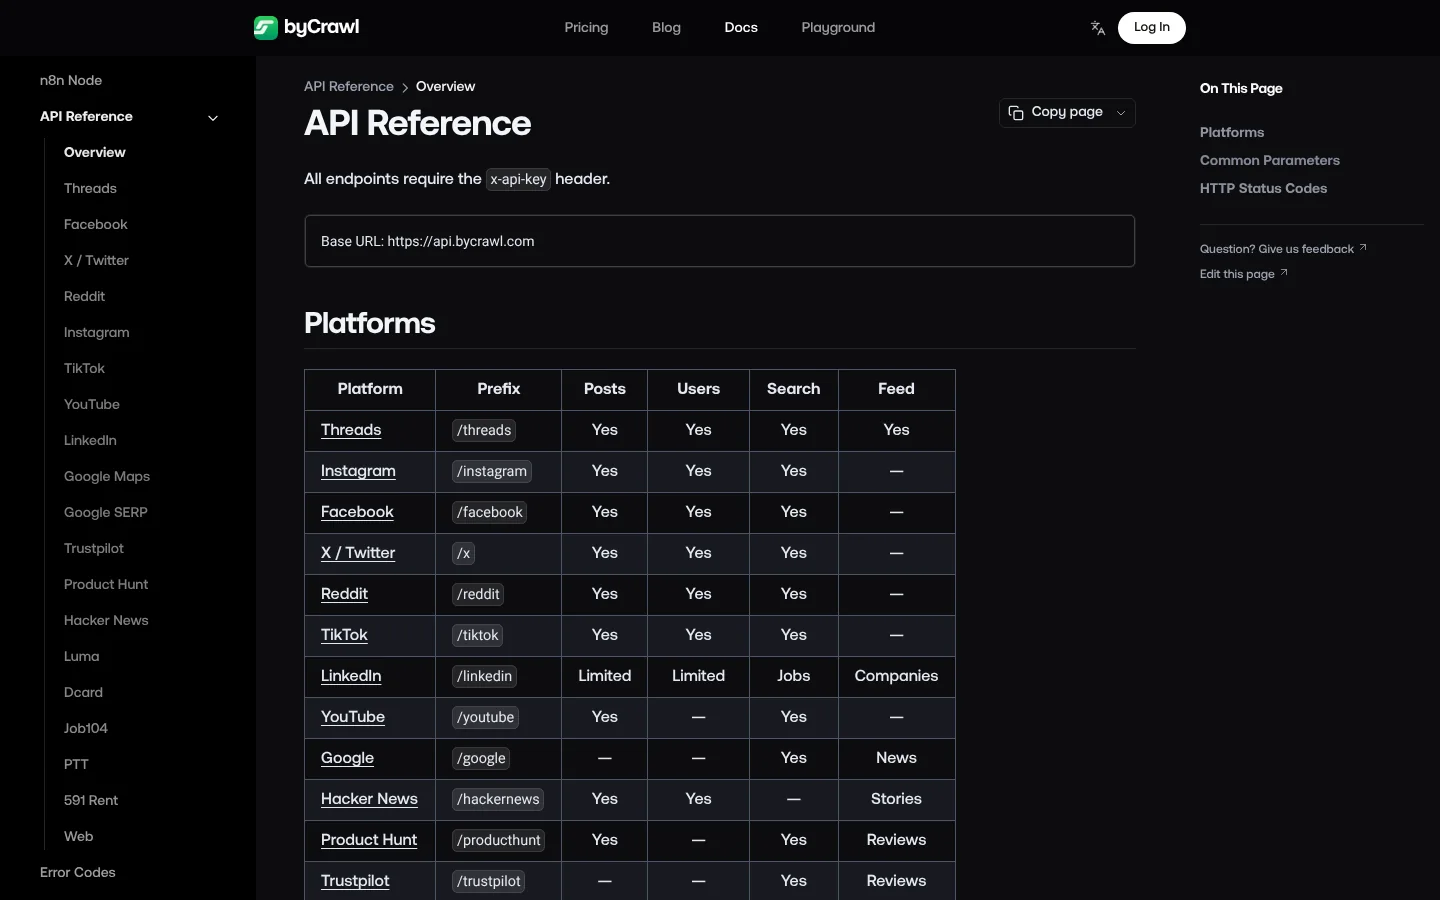Screen dimensions: 1440x900
Task: Open Product Hunt in the sidebar
Action: [x=106, y=584]
